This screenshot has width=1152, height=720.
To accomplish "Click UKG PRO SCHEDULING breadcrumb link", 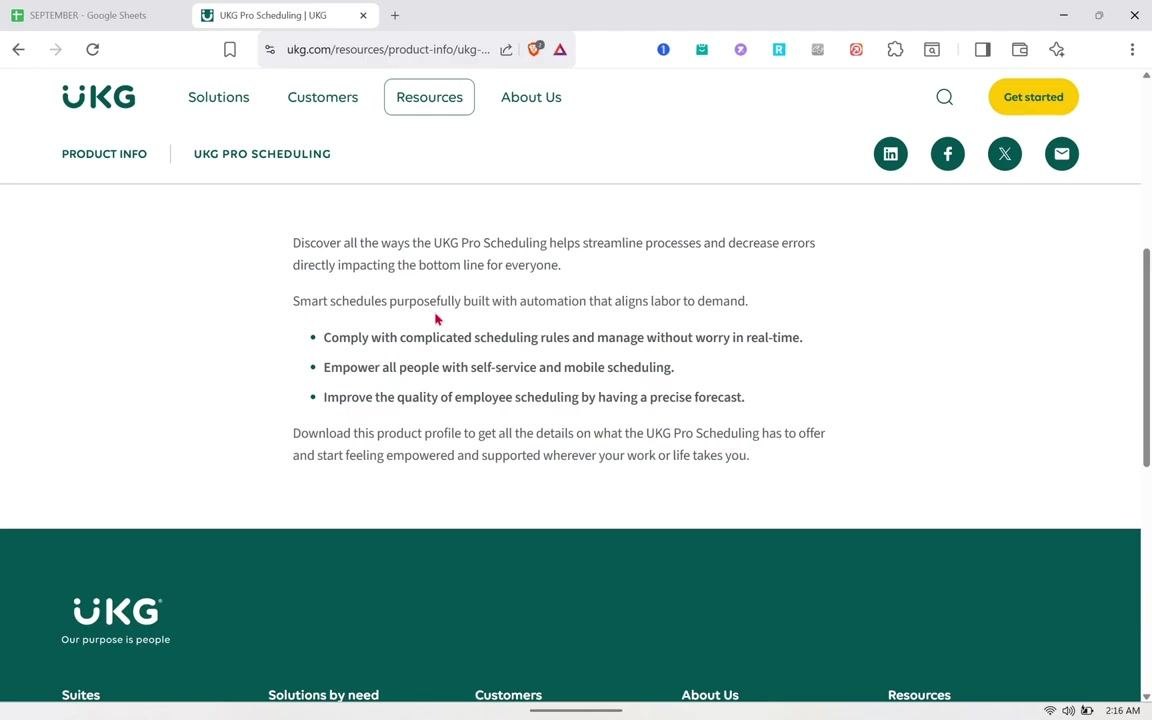I will [262, 154].
